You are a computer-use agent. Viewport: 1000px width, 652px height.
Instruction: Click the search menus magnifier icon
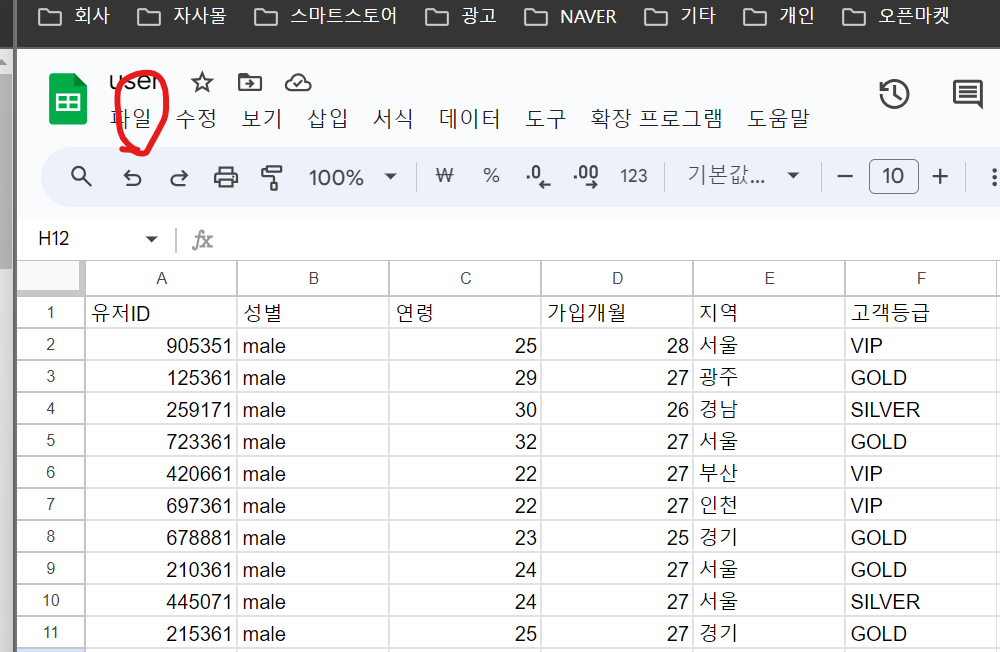(82, 176)
